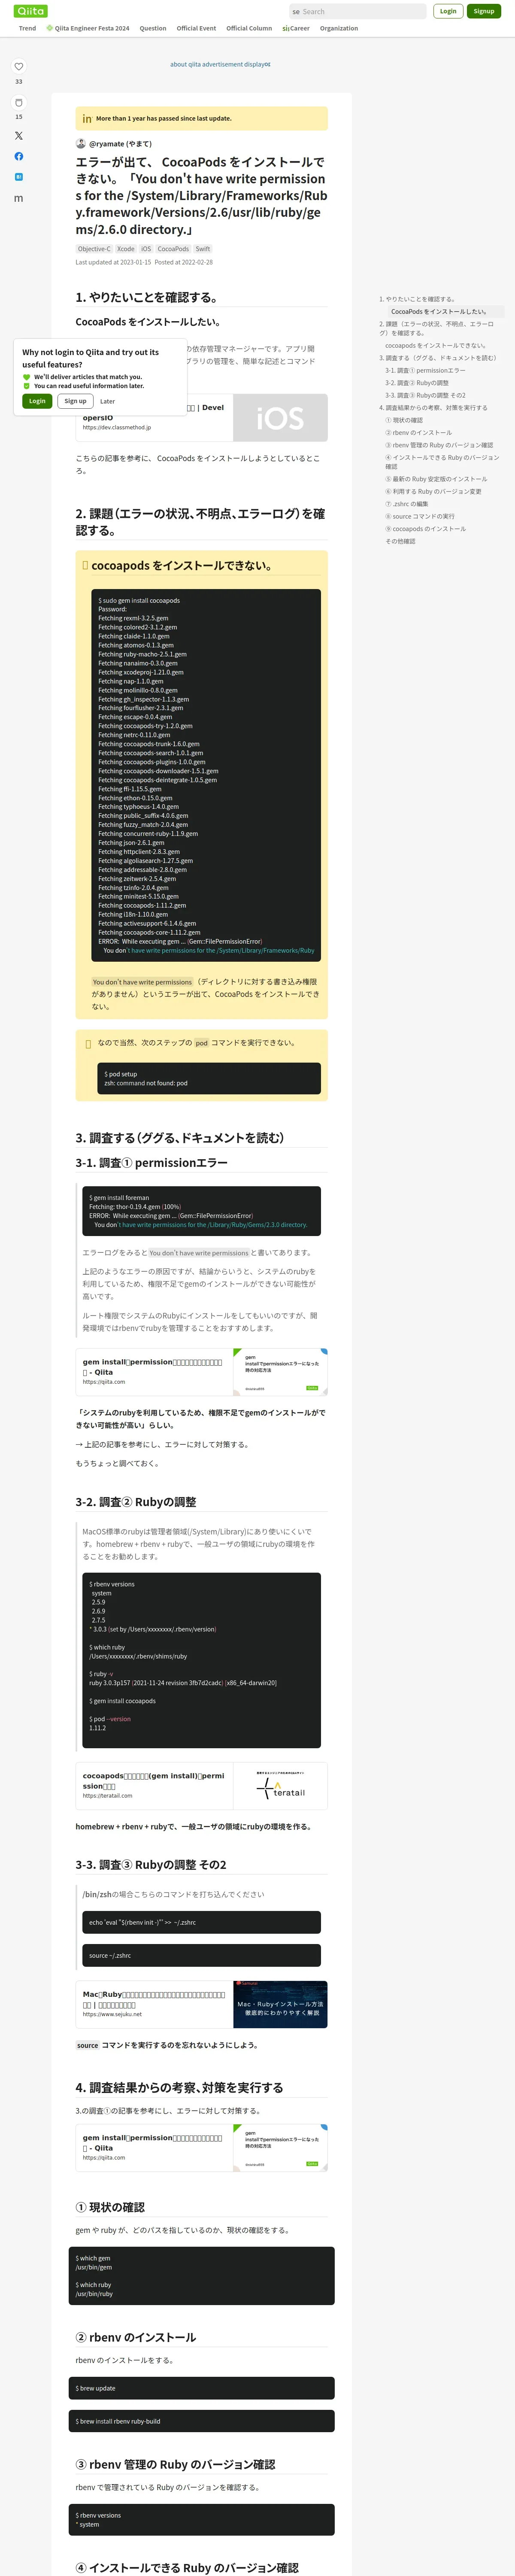Open first 'gem install permission' Qiita link card

pyautogui.click(x=202, y=1372)
